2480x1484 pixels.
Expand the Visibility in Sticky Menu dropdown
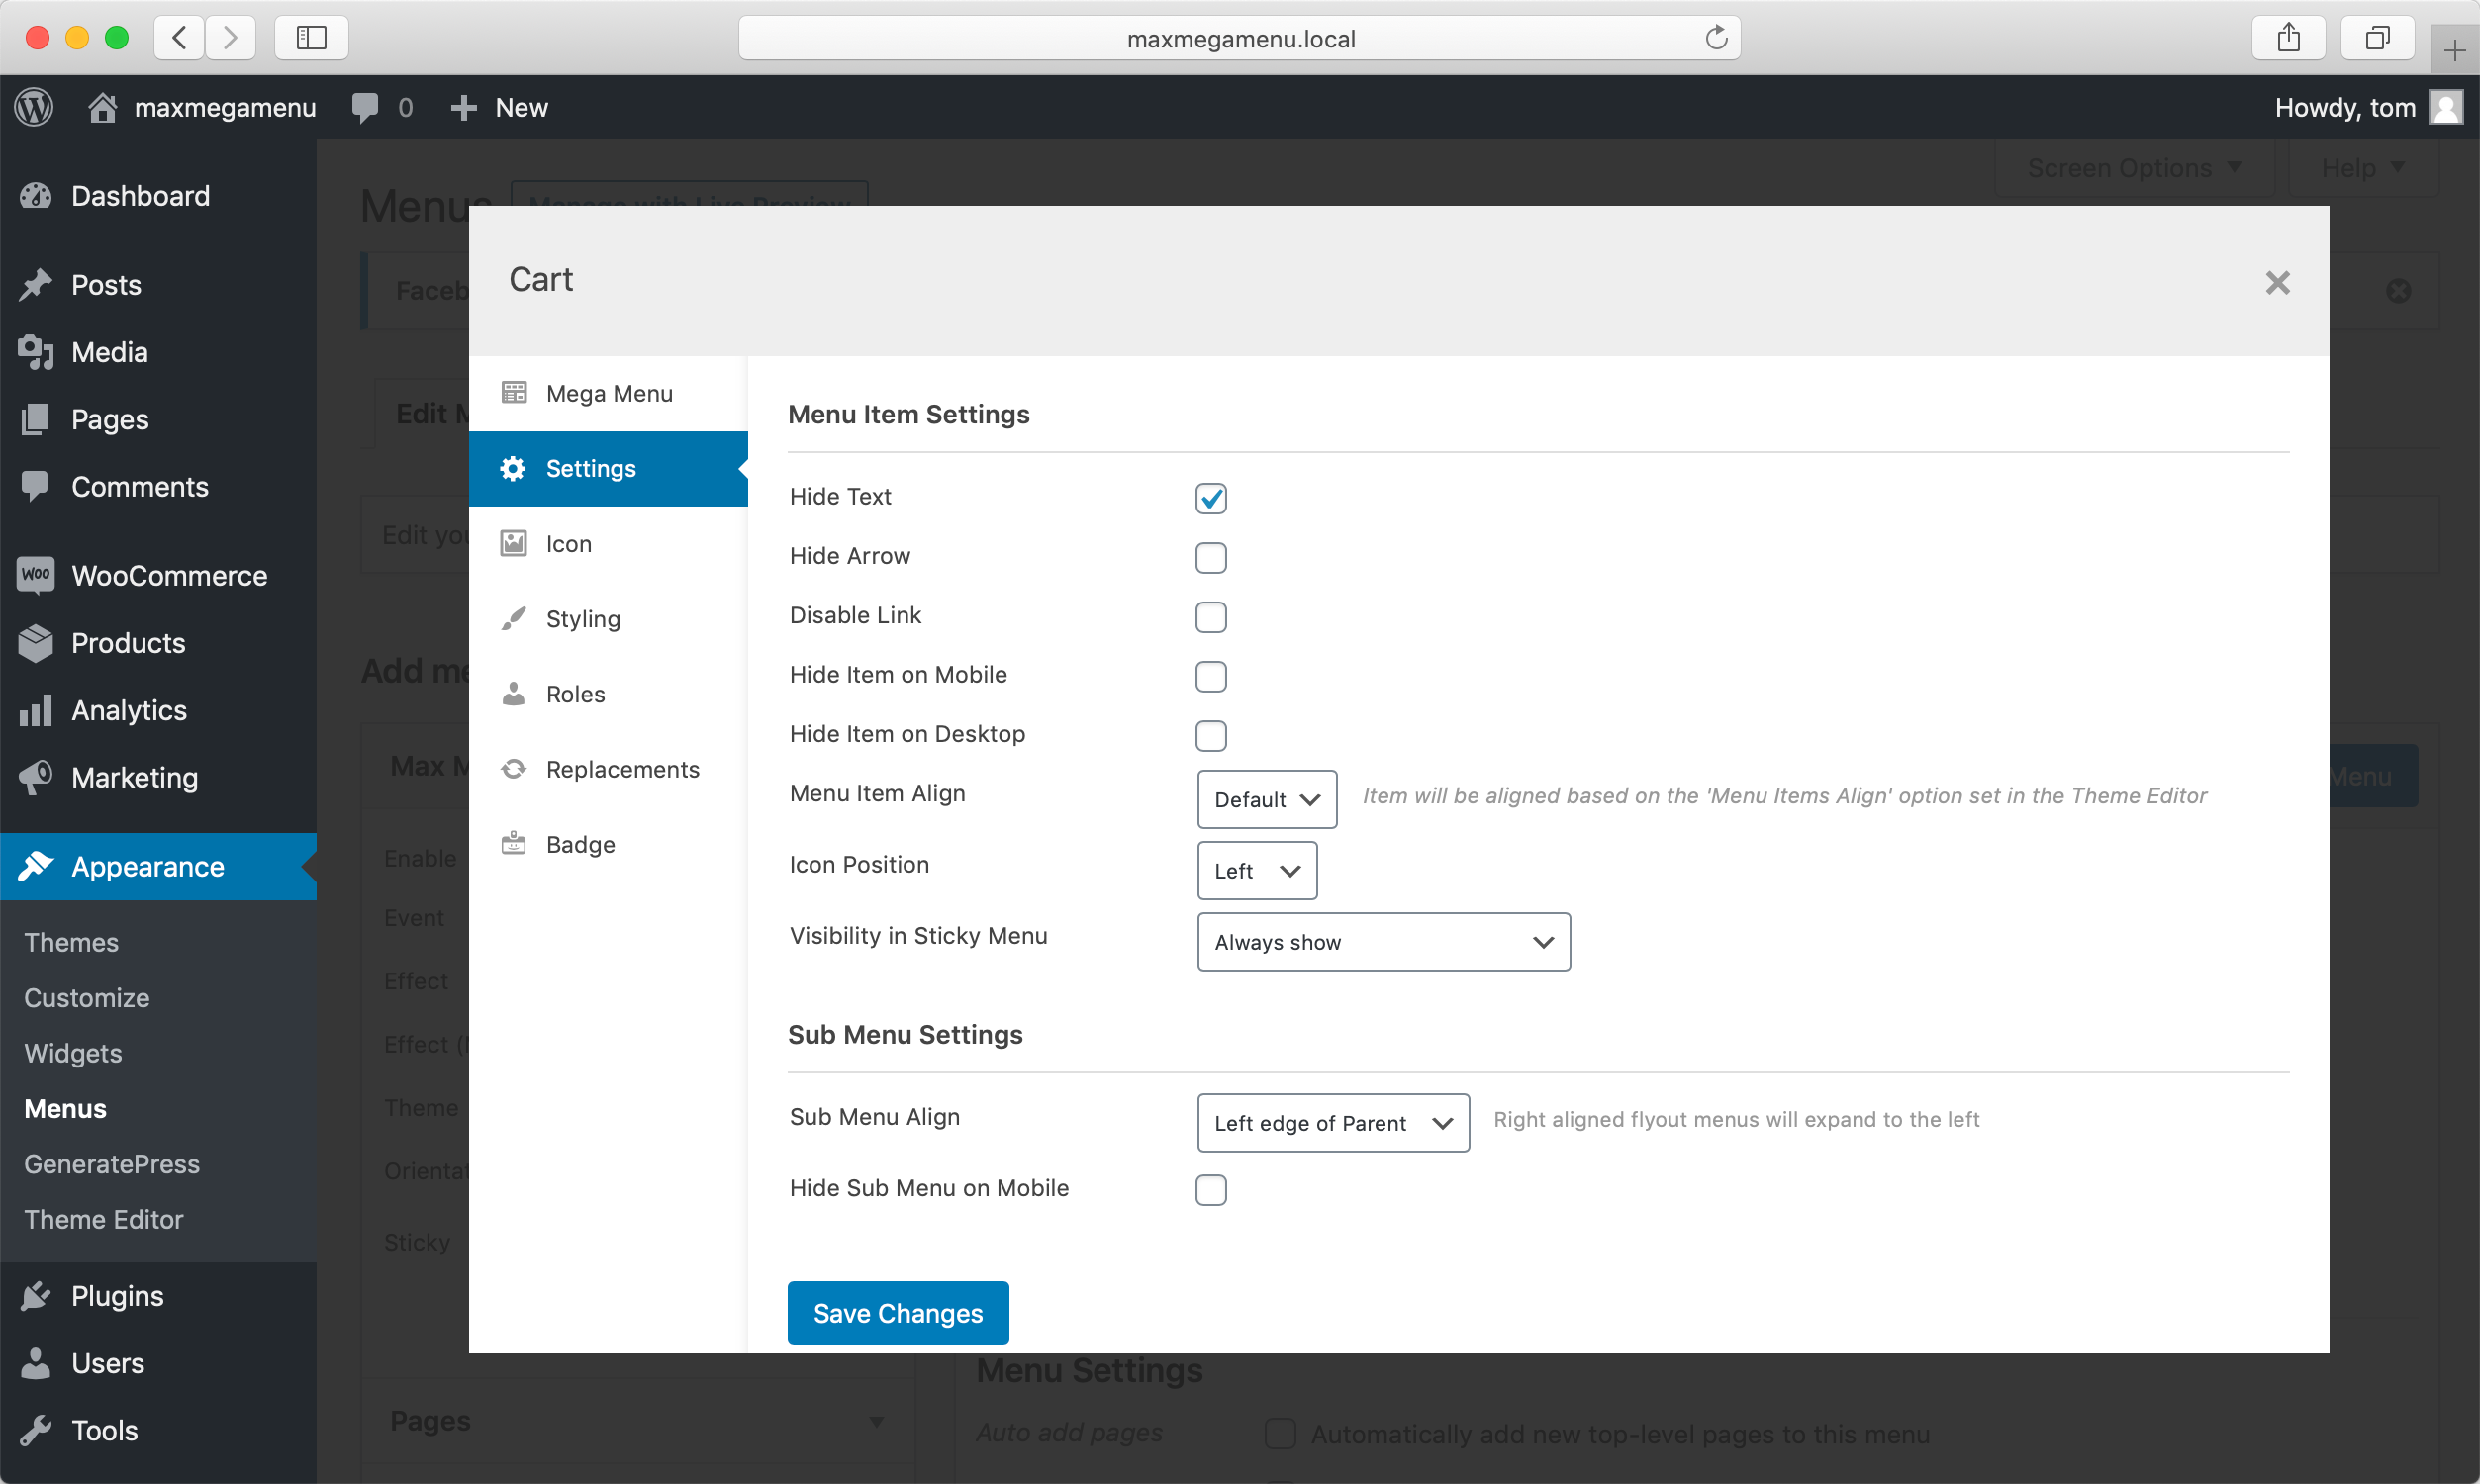point(1383,942)
